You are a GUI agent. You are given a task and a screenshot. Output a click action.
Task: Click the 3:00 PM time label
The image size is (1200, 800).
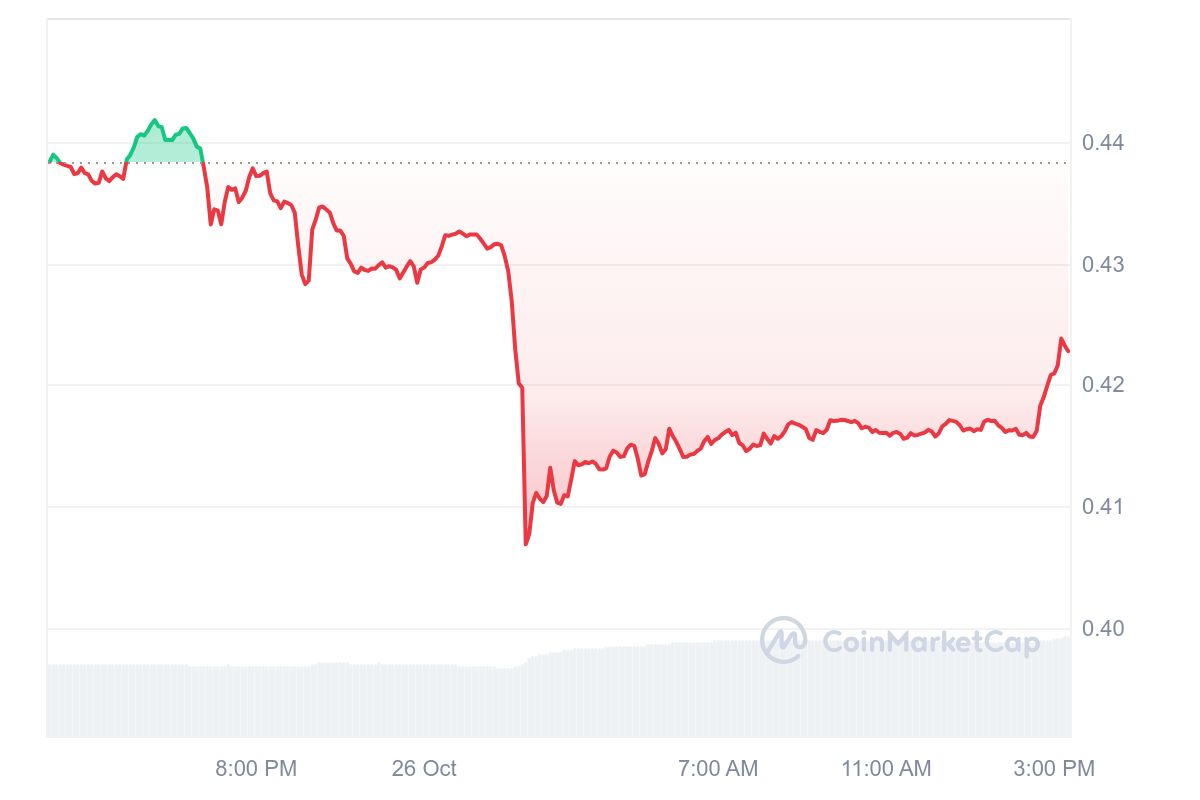pyautogui.click(x=1054, y=768)
